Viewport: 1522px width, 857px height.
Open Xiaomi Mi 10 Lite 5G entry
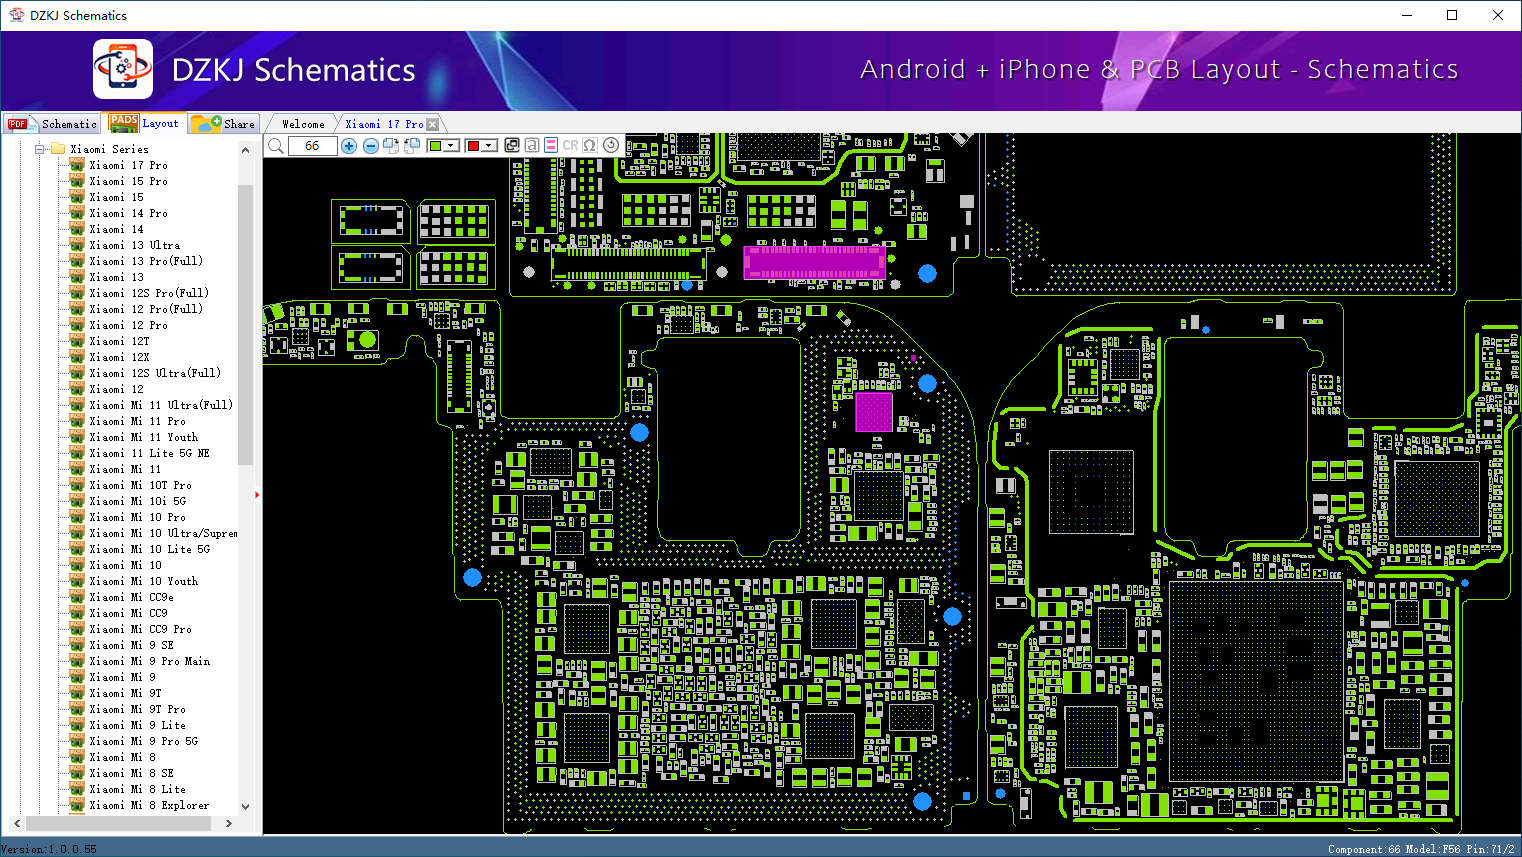point(149,549)
